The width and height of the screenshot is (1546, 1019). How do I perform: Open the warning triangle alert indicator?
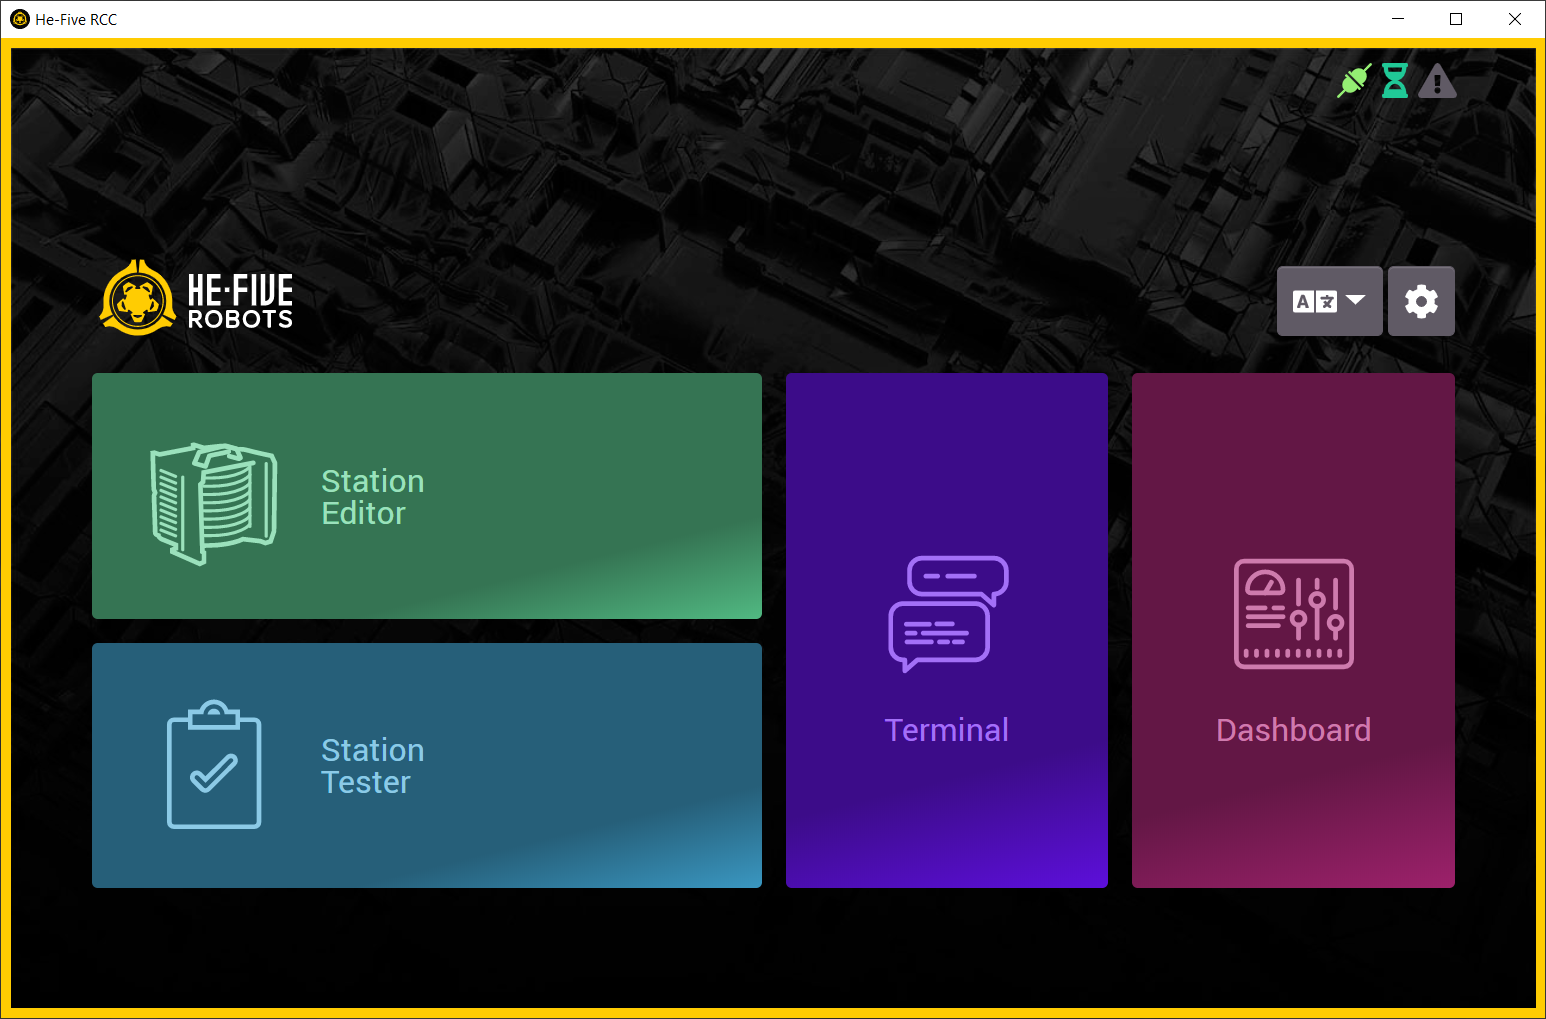point(1437,81)
